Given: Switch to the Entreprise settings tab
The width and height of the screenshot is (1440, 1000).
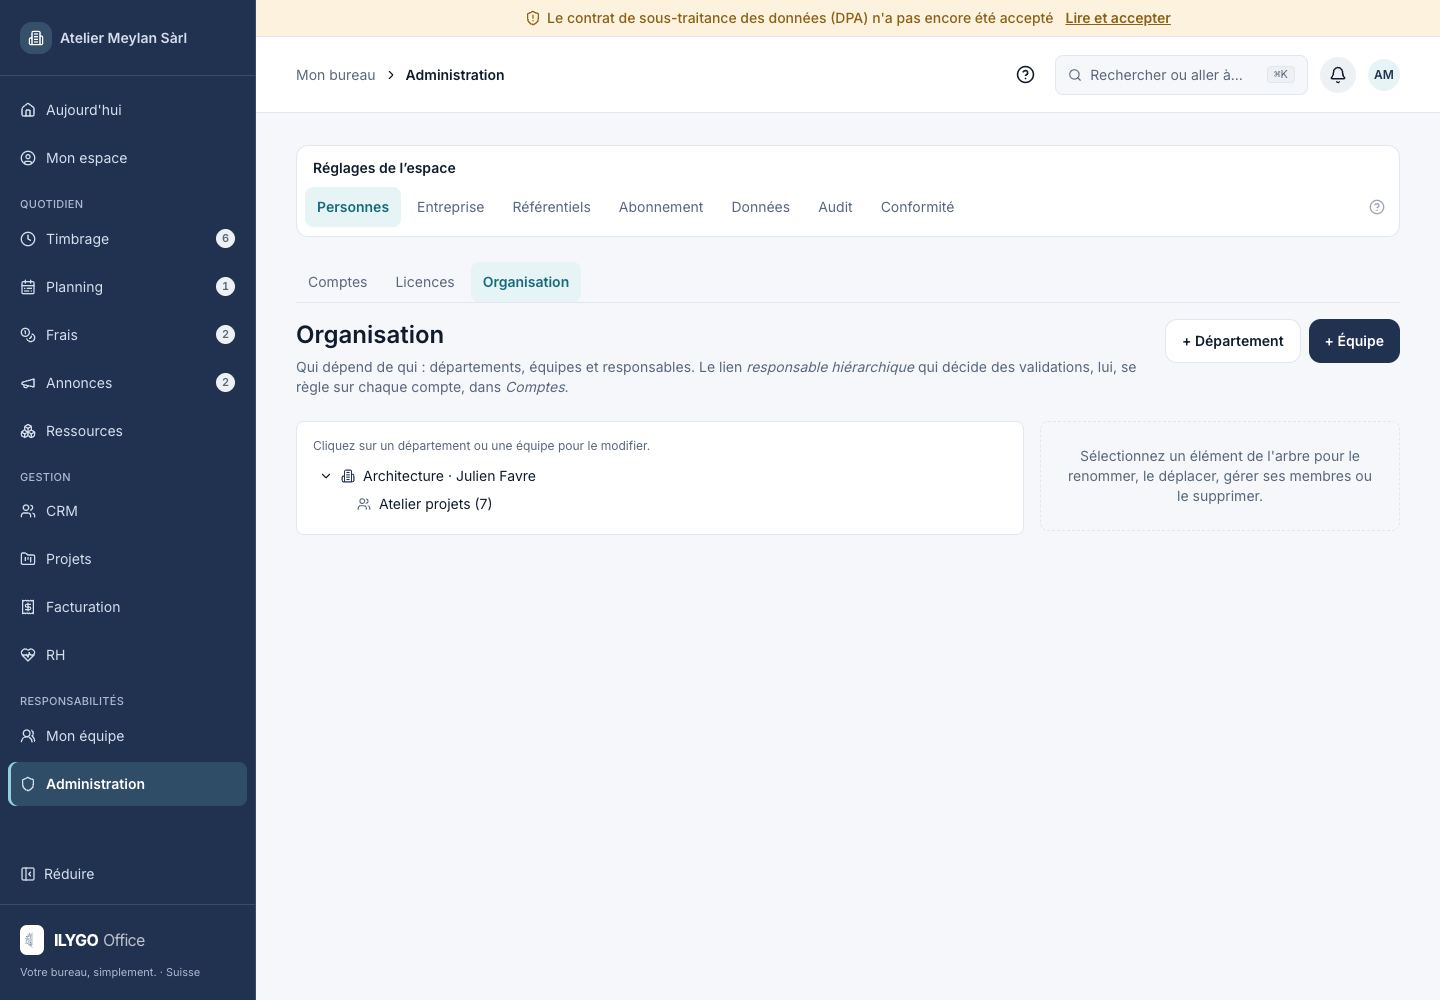Looking at the screenshot, I should click(451, 207).
